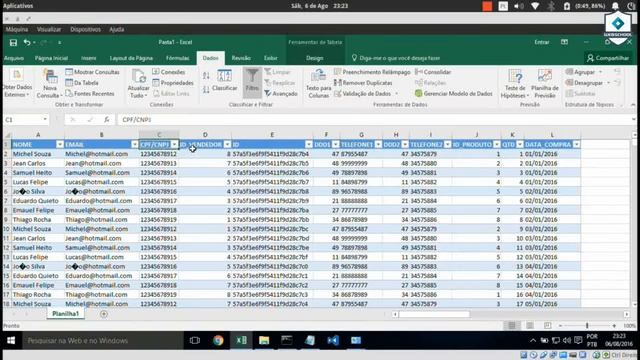
Task: Open Obter Dados Externos
Action: coord(17,84)
